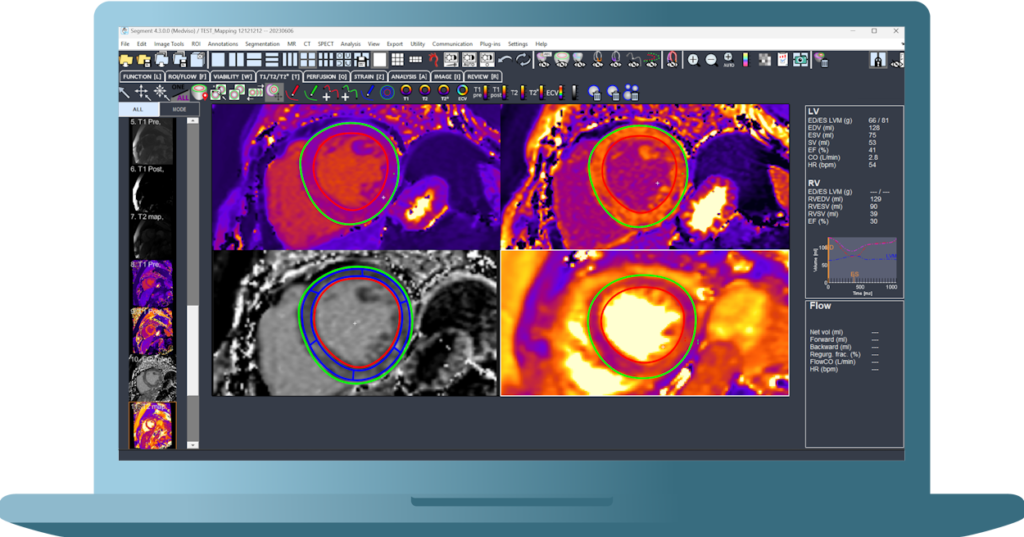Viewport: 1024px width, 537px height.
Task: Open the Plug-ins menu
Action: (x=490, y=44)
